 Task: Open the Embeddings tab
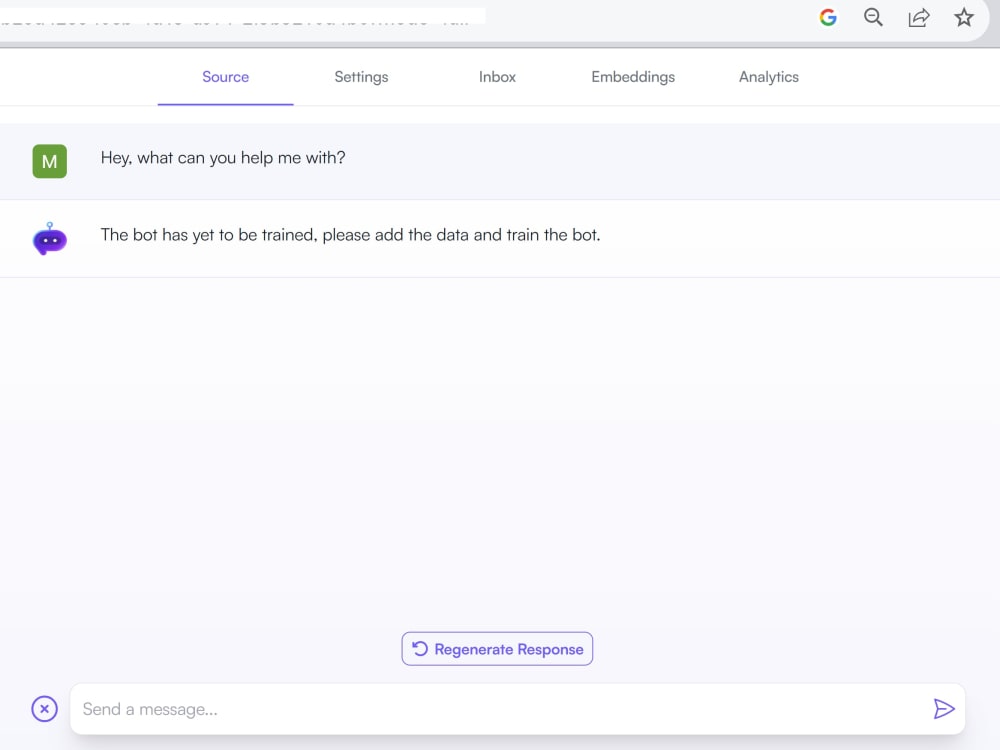click(x=633, y=77)
